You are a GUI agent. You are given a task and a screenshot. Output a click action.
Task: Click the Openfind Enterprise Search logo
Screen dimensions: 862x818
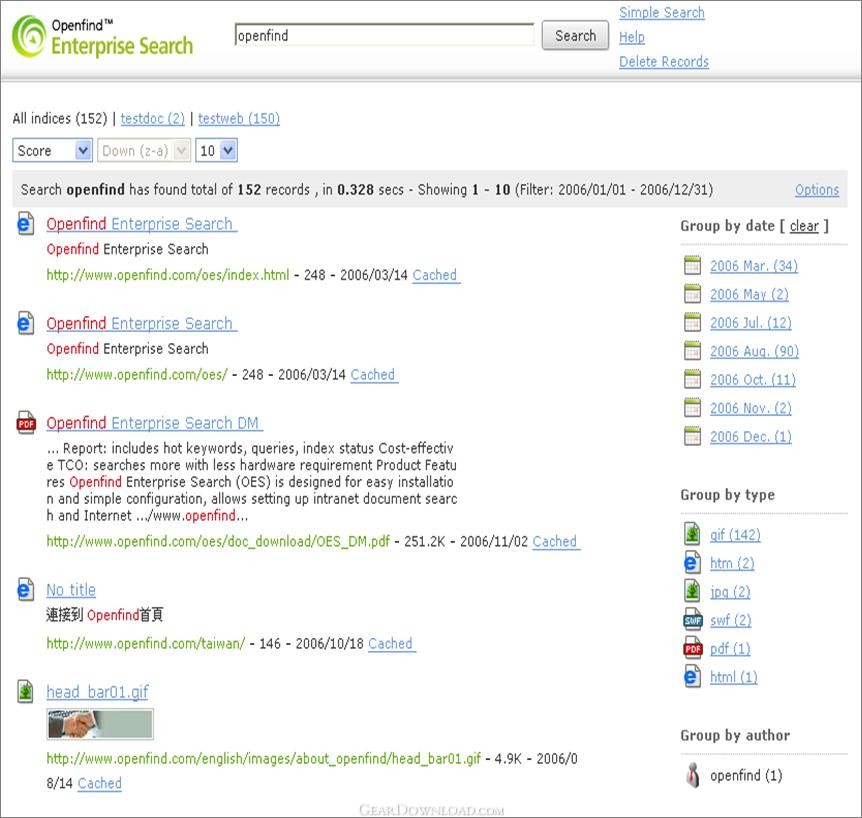(x=103, y=37)
